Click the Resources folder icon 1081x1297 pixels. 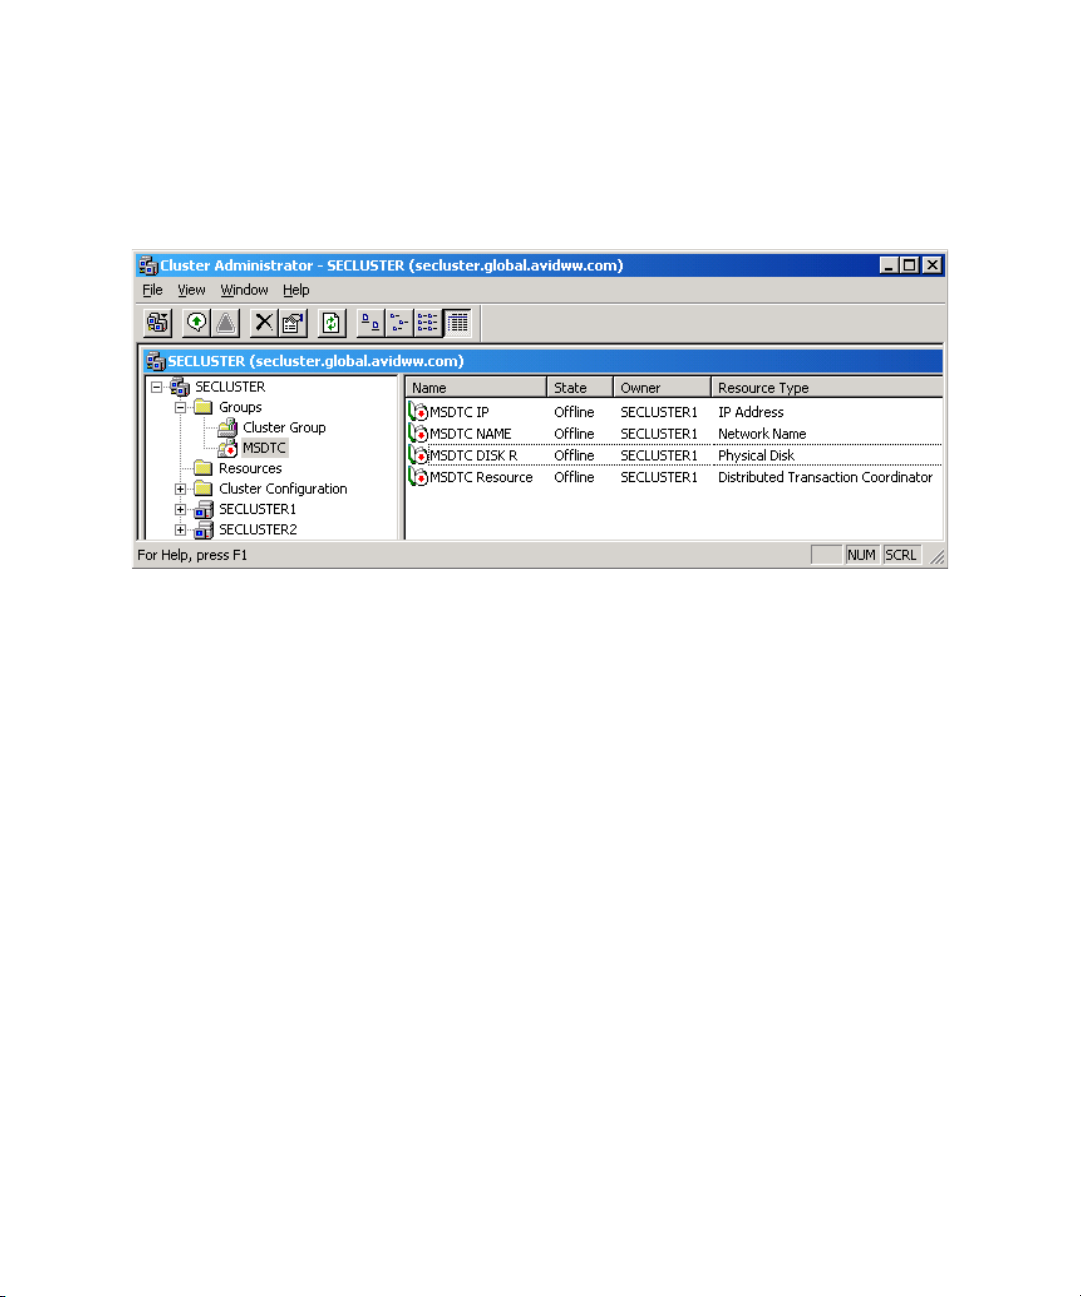[x=203, y=468]
